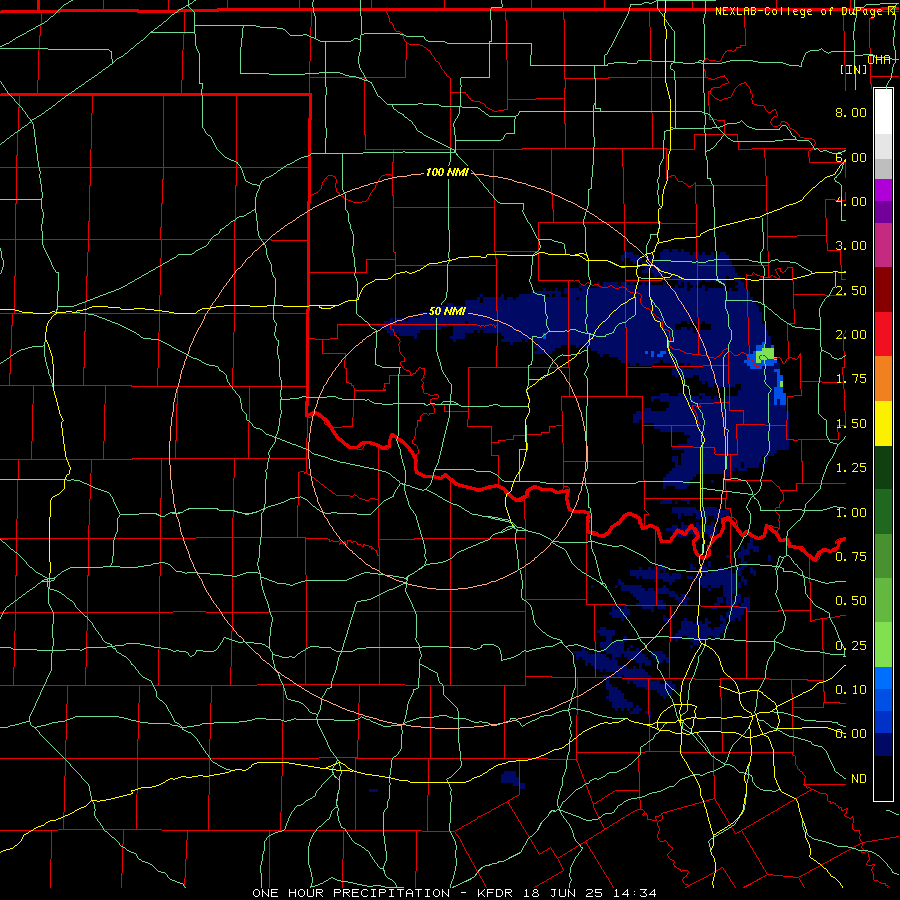Viewport: 900px width, 900px height.
Task: Click the "2.50" legend value
Action: (851, 290)
